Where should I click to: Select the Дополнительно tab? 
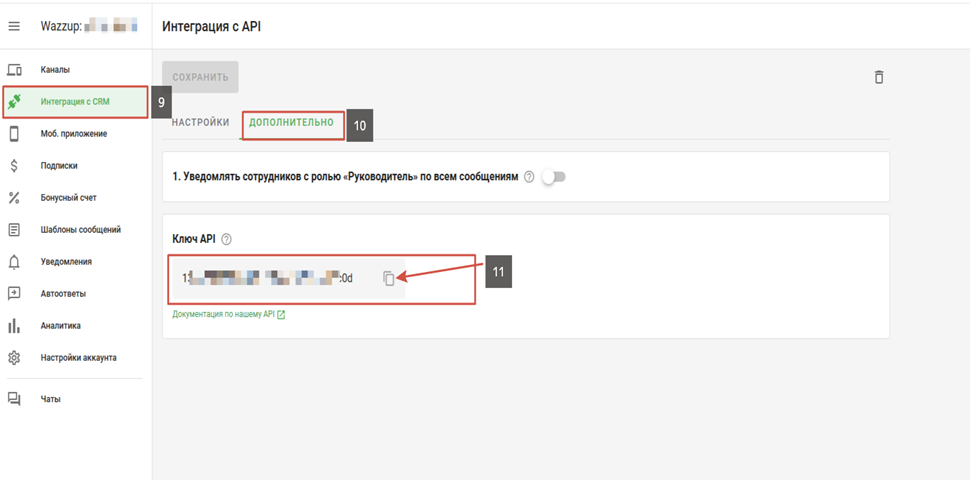coord(291,122)
